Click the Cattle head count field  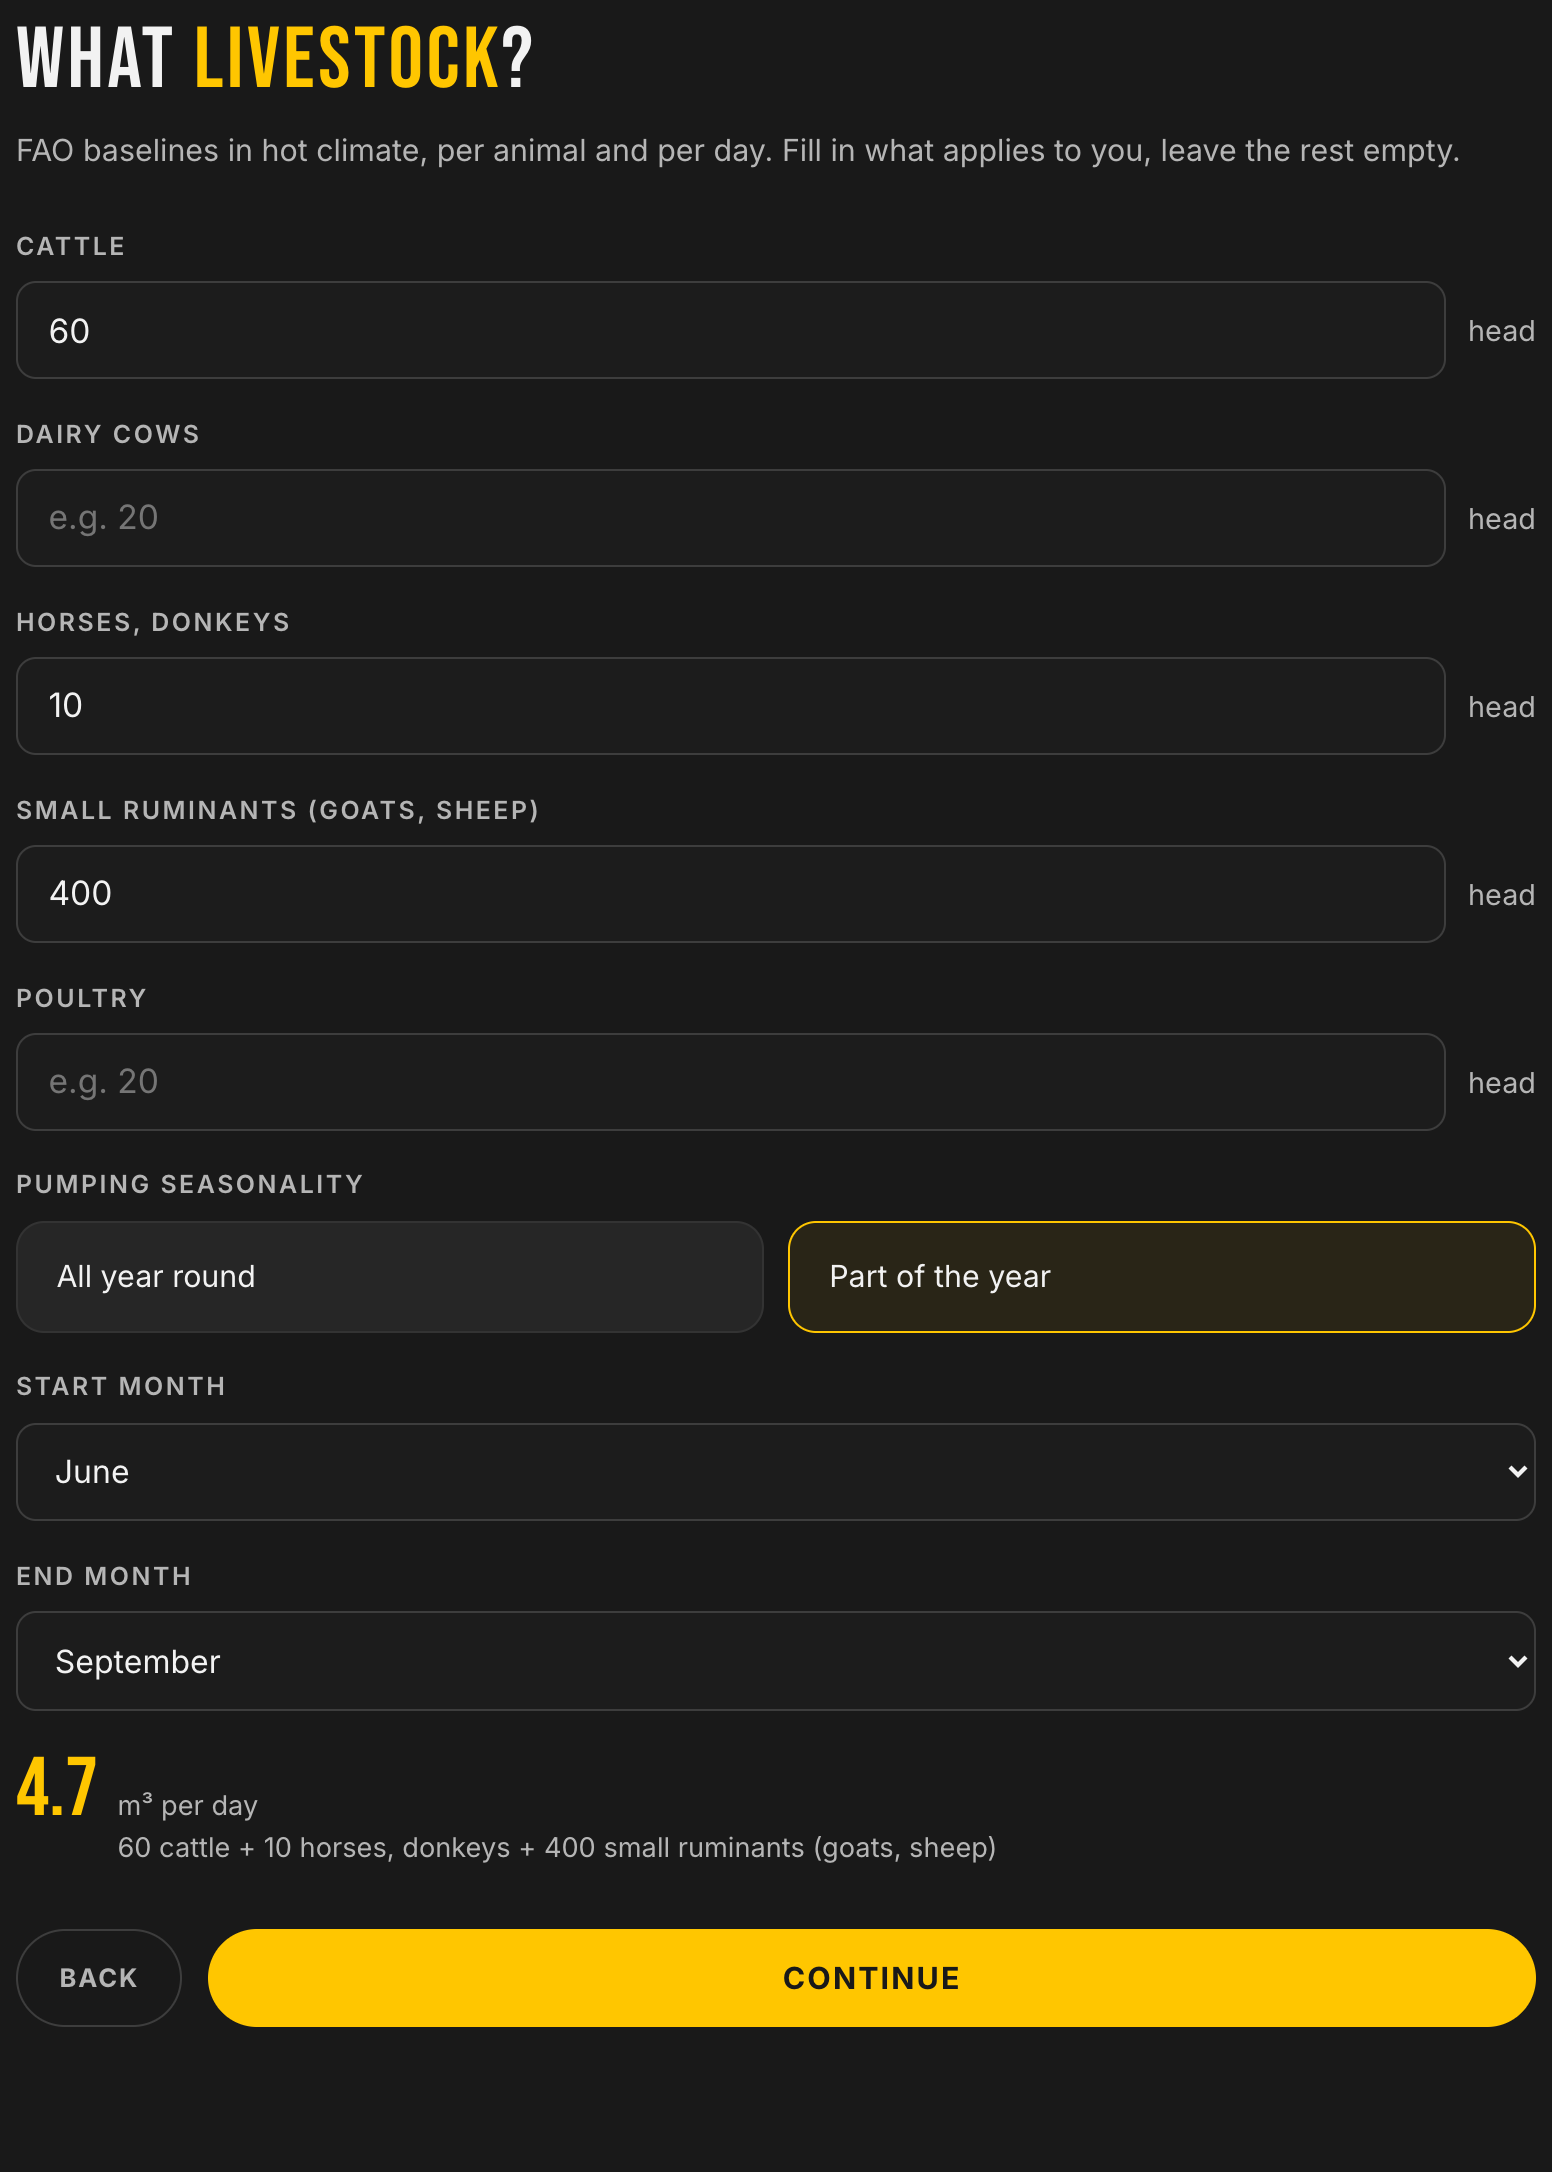tap(731, 330)
